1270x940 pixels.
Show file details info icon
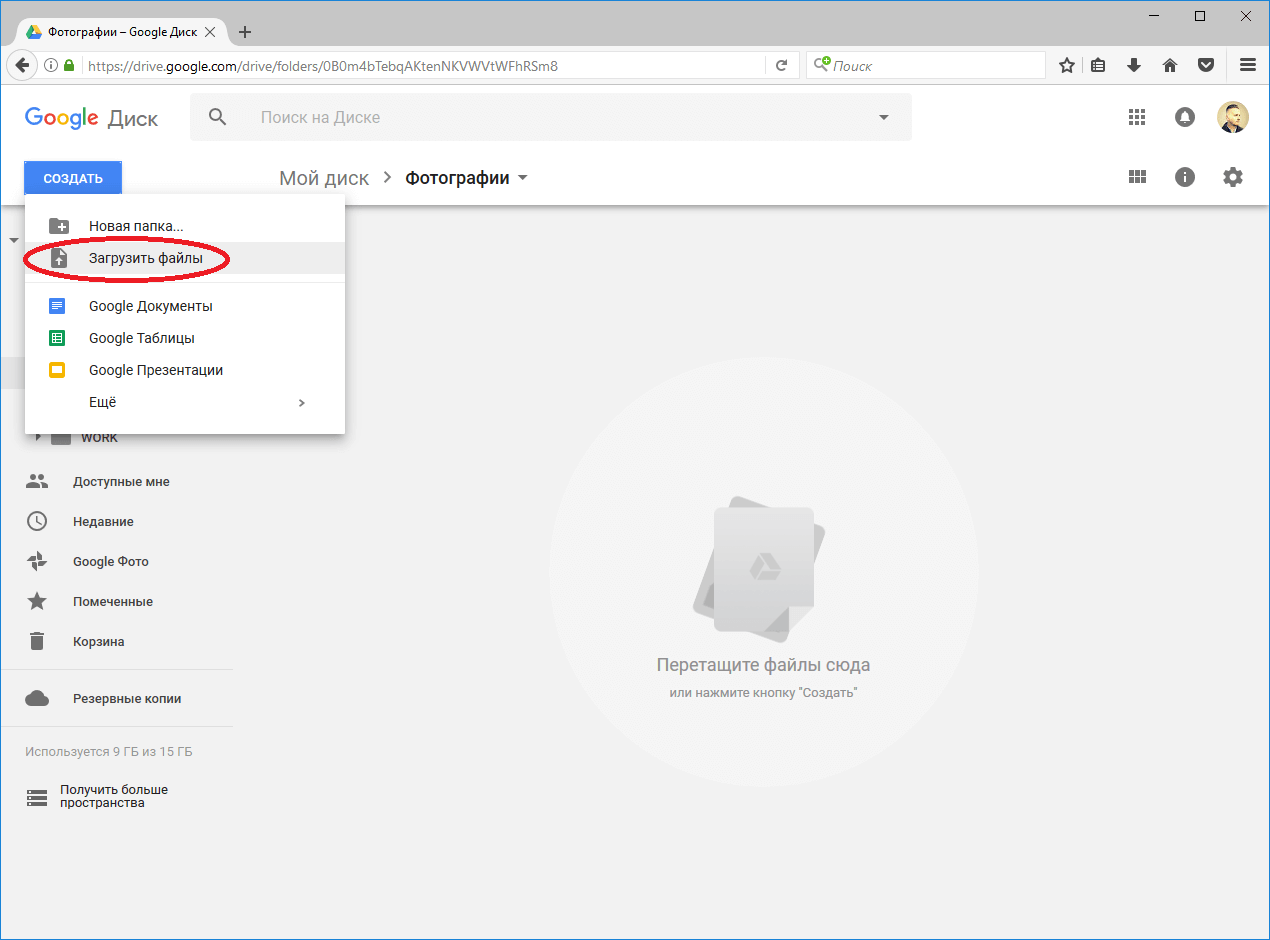tap(1185, 177)
